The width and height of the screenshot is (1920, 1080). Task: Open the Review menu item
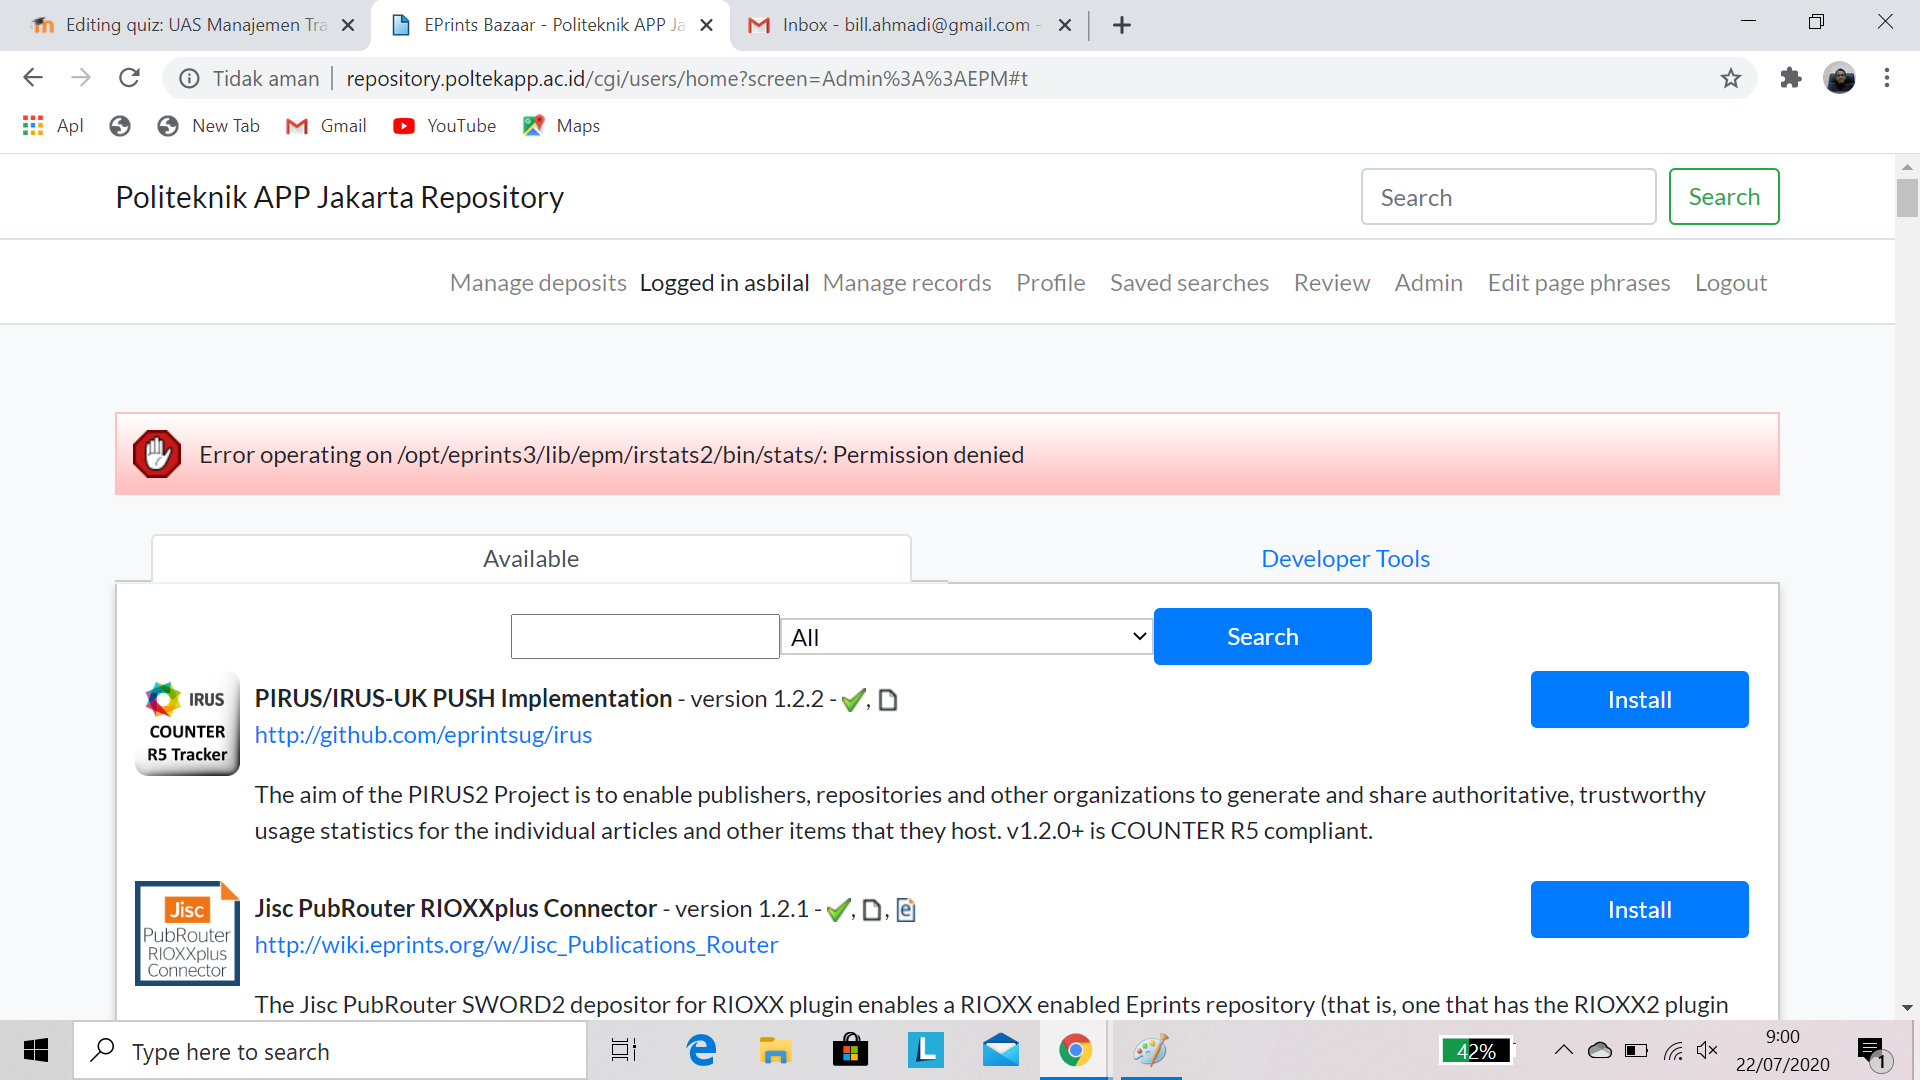(1331, 283)
